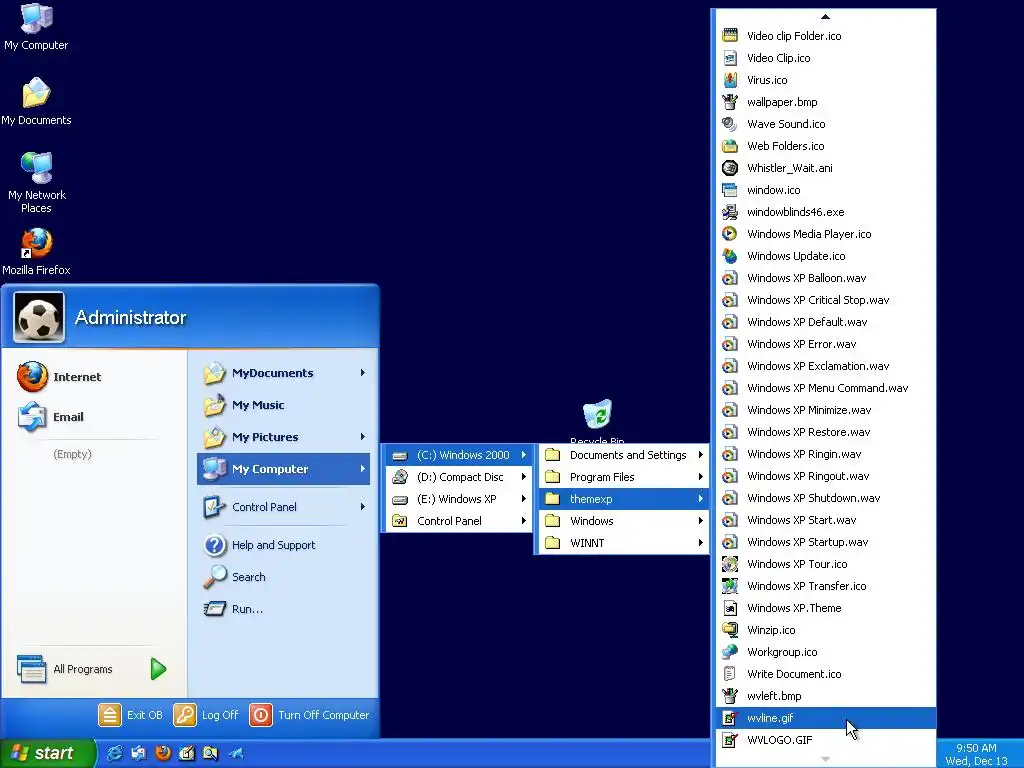Open Control Panel in drives submenu
Screen dimensions: 1024x768
459,521
